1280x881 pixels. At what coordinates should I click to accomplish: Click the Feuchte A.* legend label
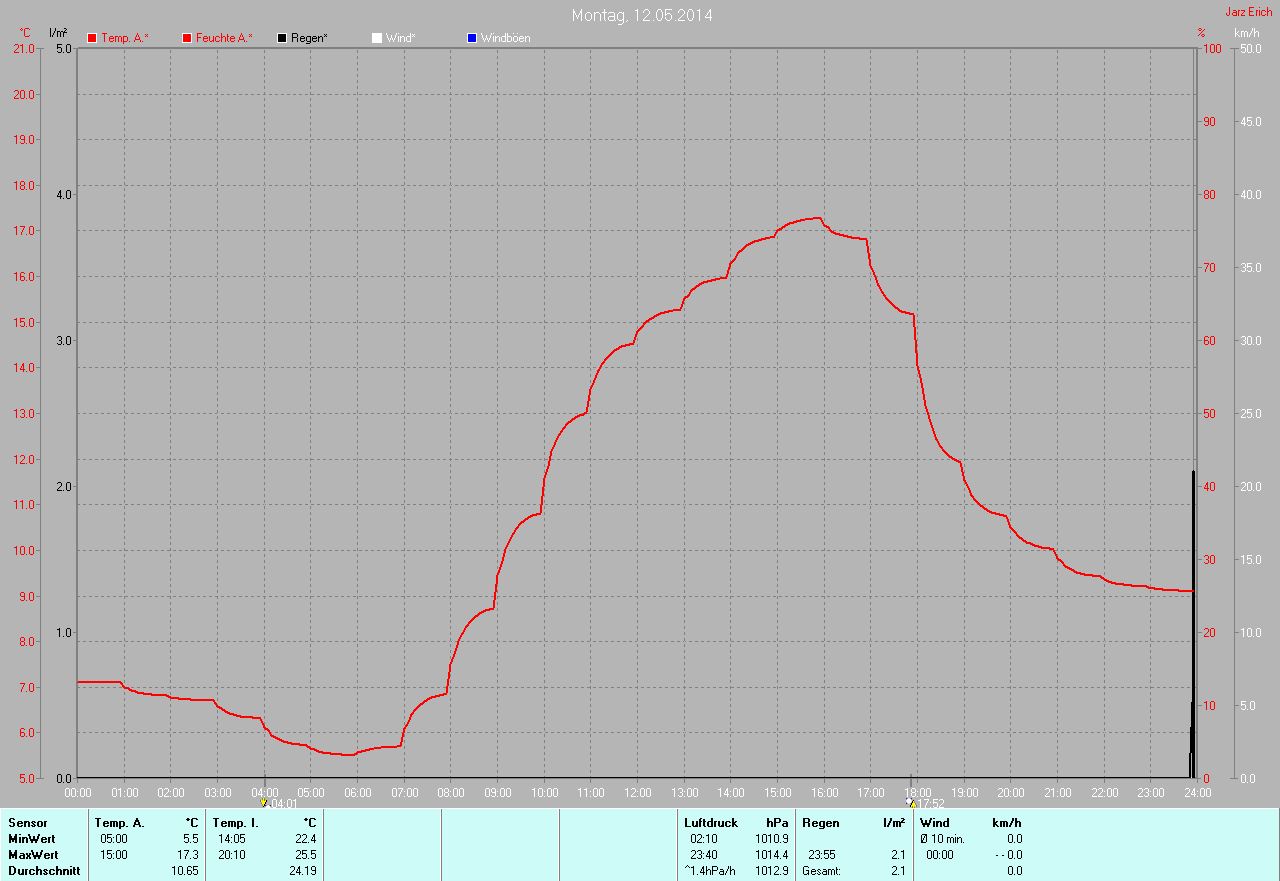pyautogui.click(x=224, y=38)
